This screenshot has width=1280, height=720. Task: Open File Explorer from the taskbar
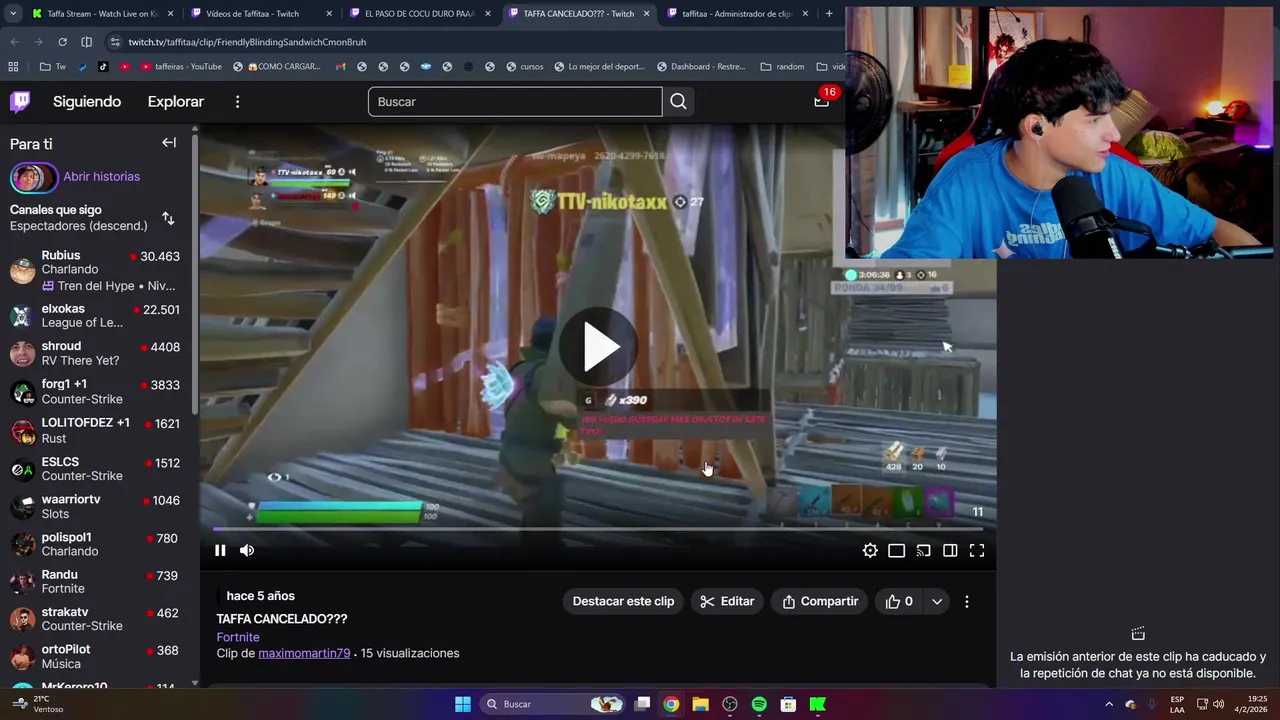700,704
